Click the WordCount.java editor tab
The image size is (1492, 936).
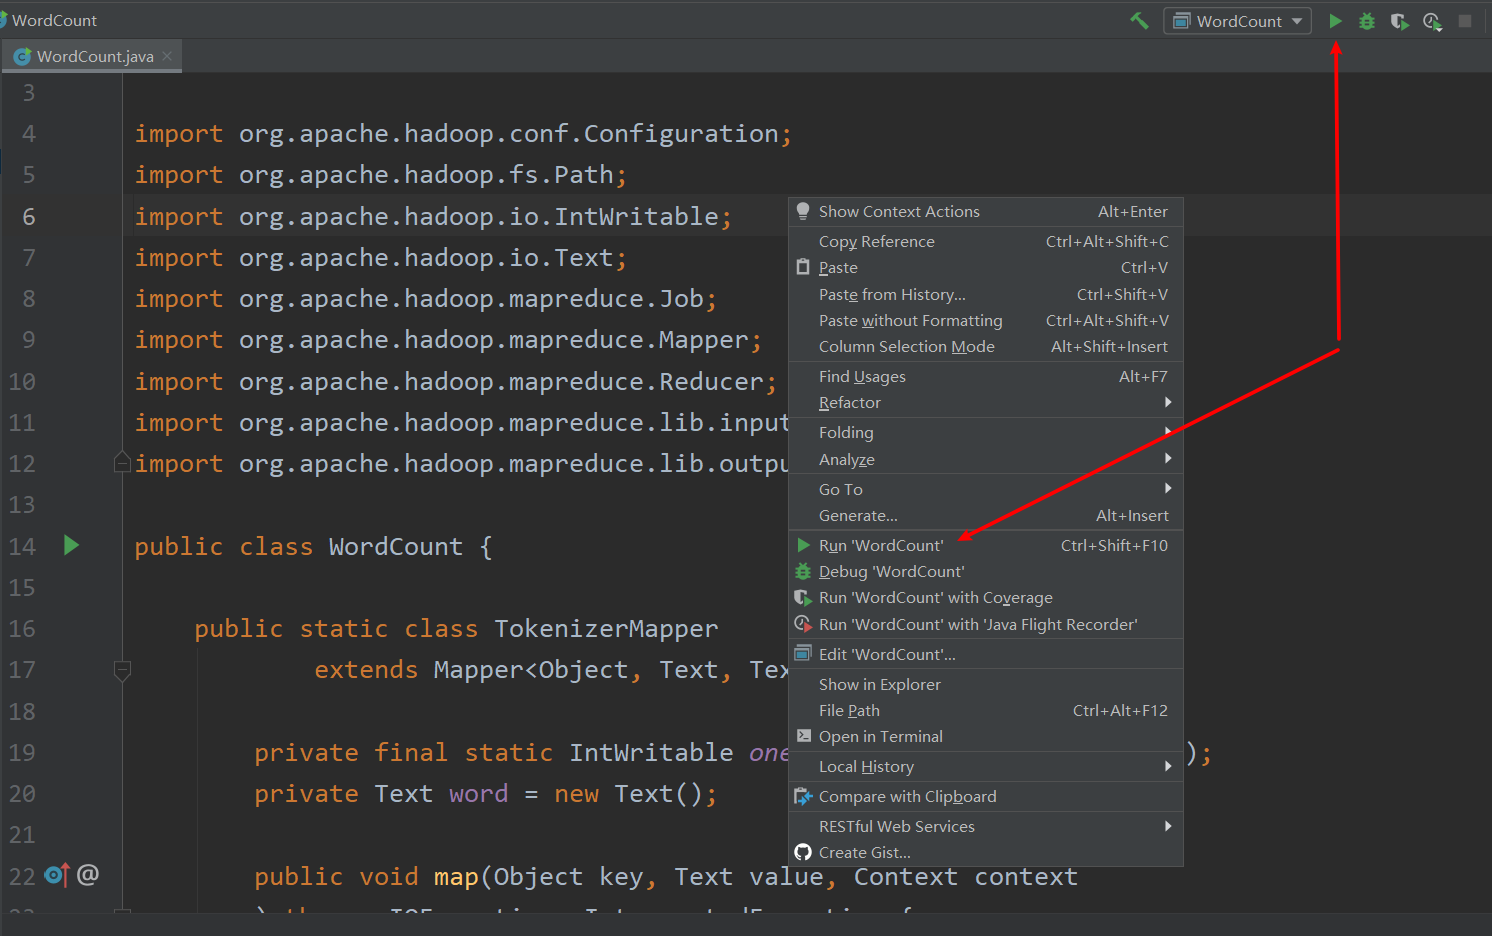coord(90,56)
